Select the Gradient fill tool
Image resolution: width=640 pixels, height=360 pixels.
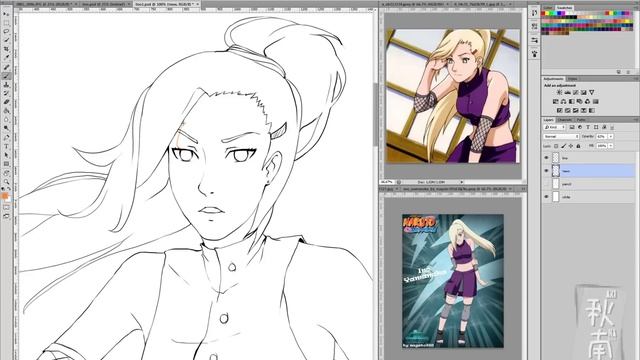(x=6, y=111)
